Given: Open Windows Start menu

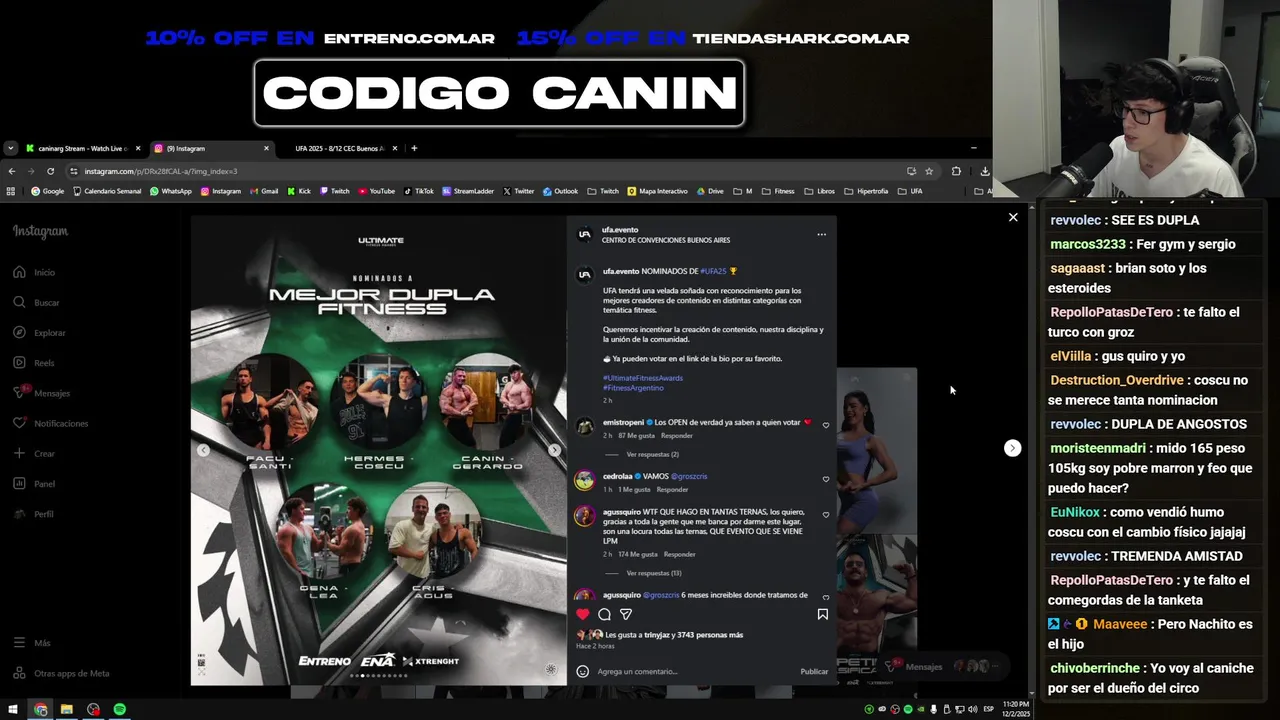Looking at the screenshot, I should click(x=13, y=709).
